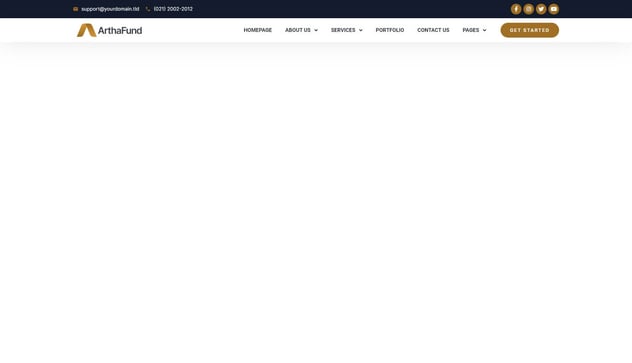Select the Pages menu label
This screenshot has height=363, width=632.
[471, 30]
